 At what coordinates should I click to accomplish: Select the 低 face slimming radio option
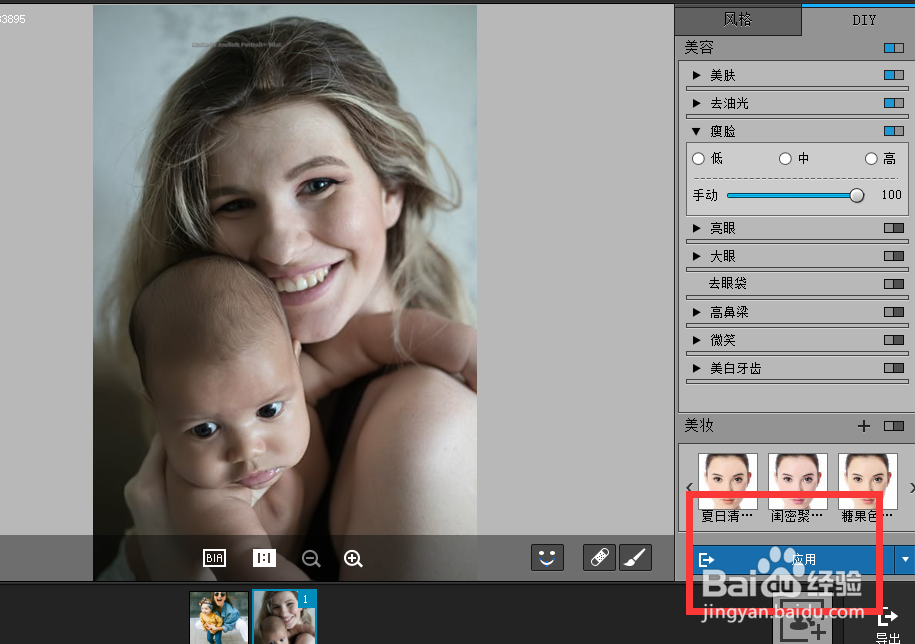pos(699,159)
